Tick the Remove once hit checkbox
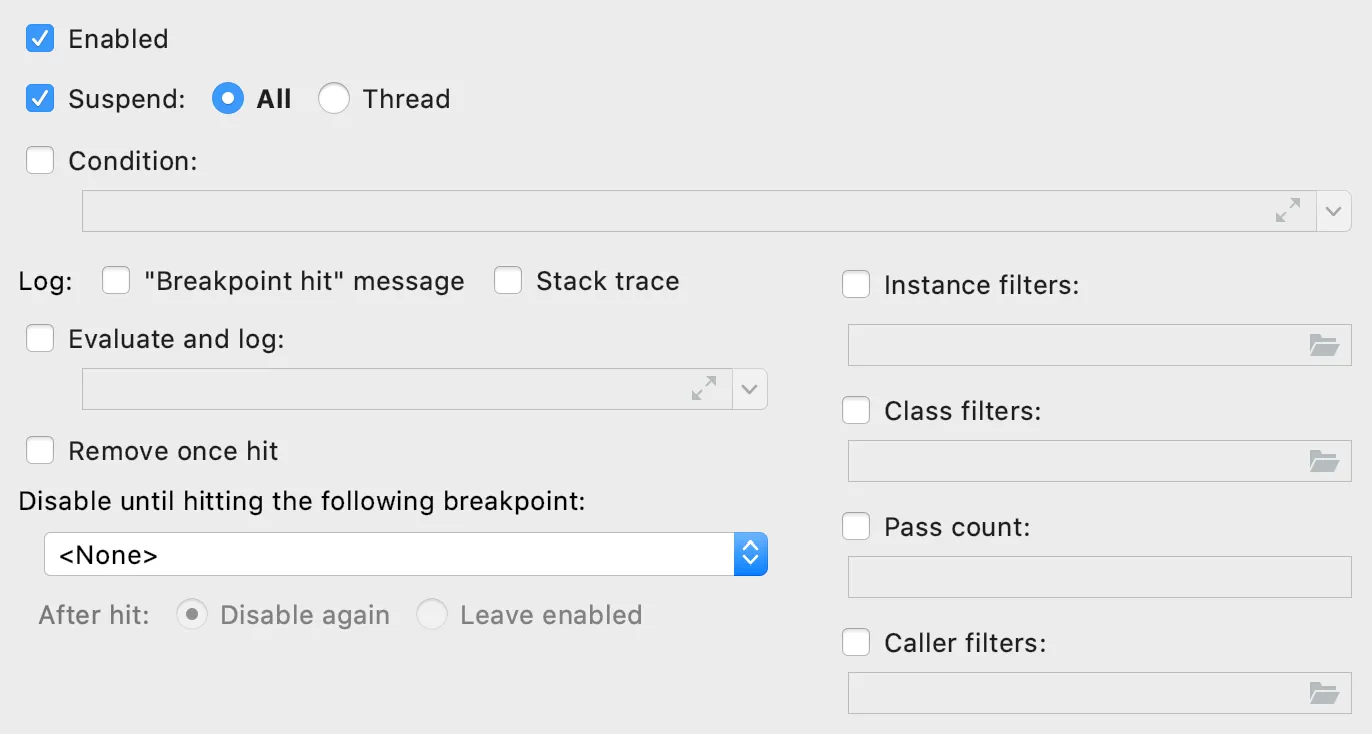The height and width of the screenshot is (734, 1372). click(40, 451)
